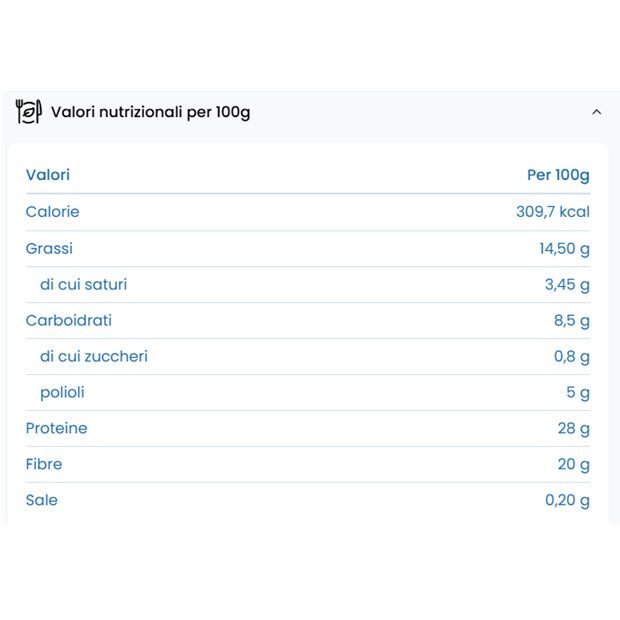Screen dimensions: 620x620
Task: Click the 0,20 g salt value
Action: 567,500
